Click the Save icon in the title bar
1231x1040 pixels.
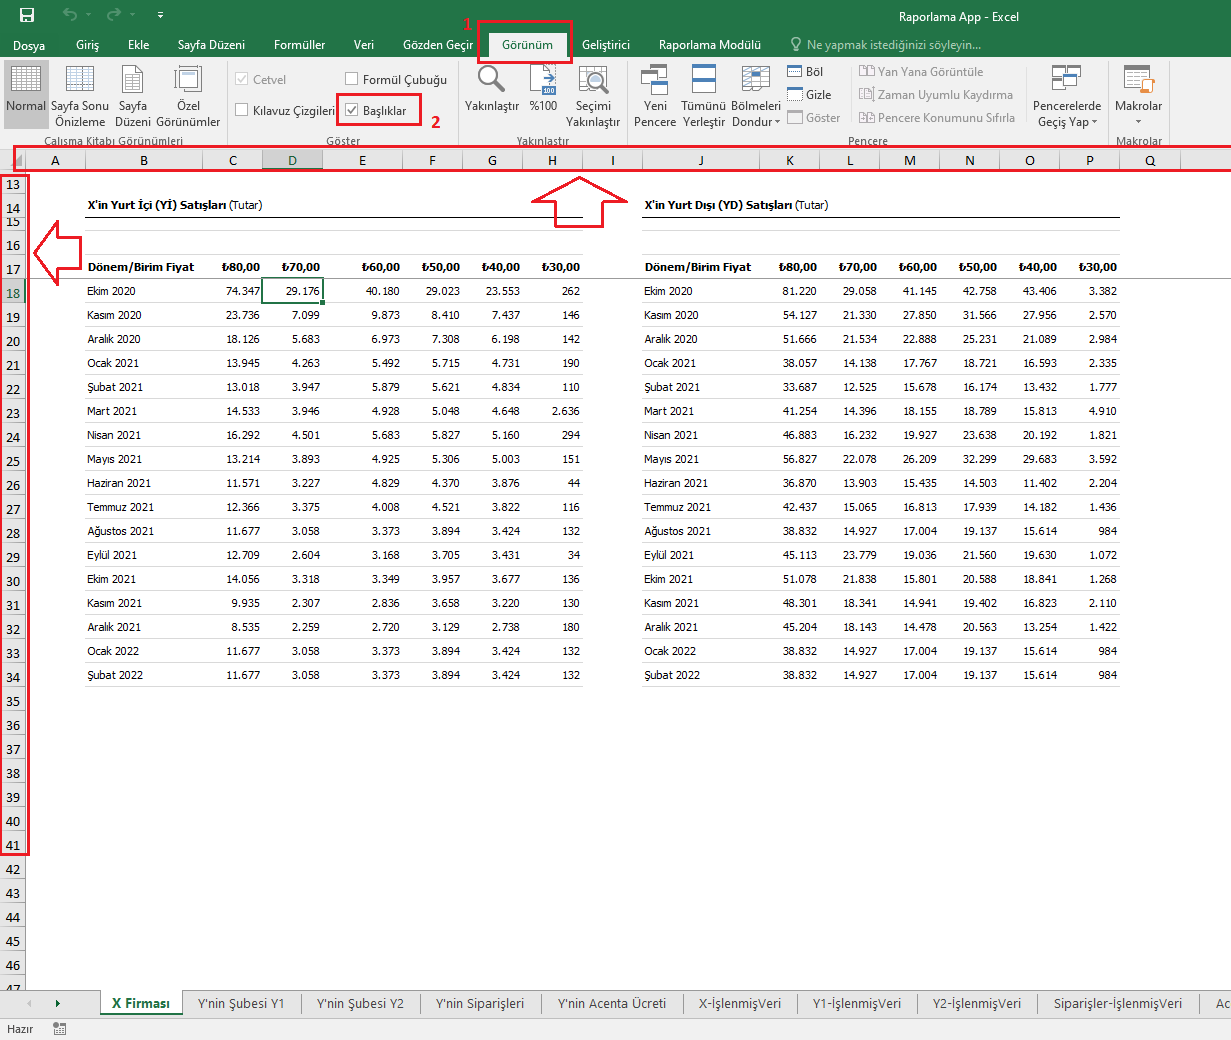27,15
